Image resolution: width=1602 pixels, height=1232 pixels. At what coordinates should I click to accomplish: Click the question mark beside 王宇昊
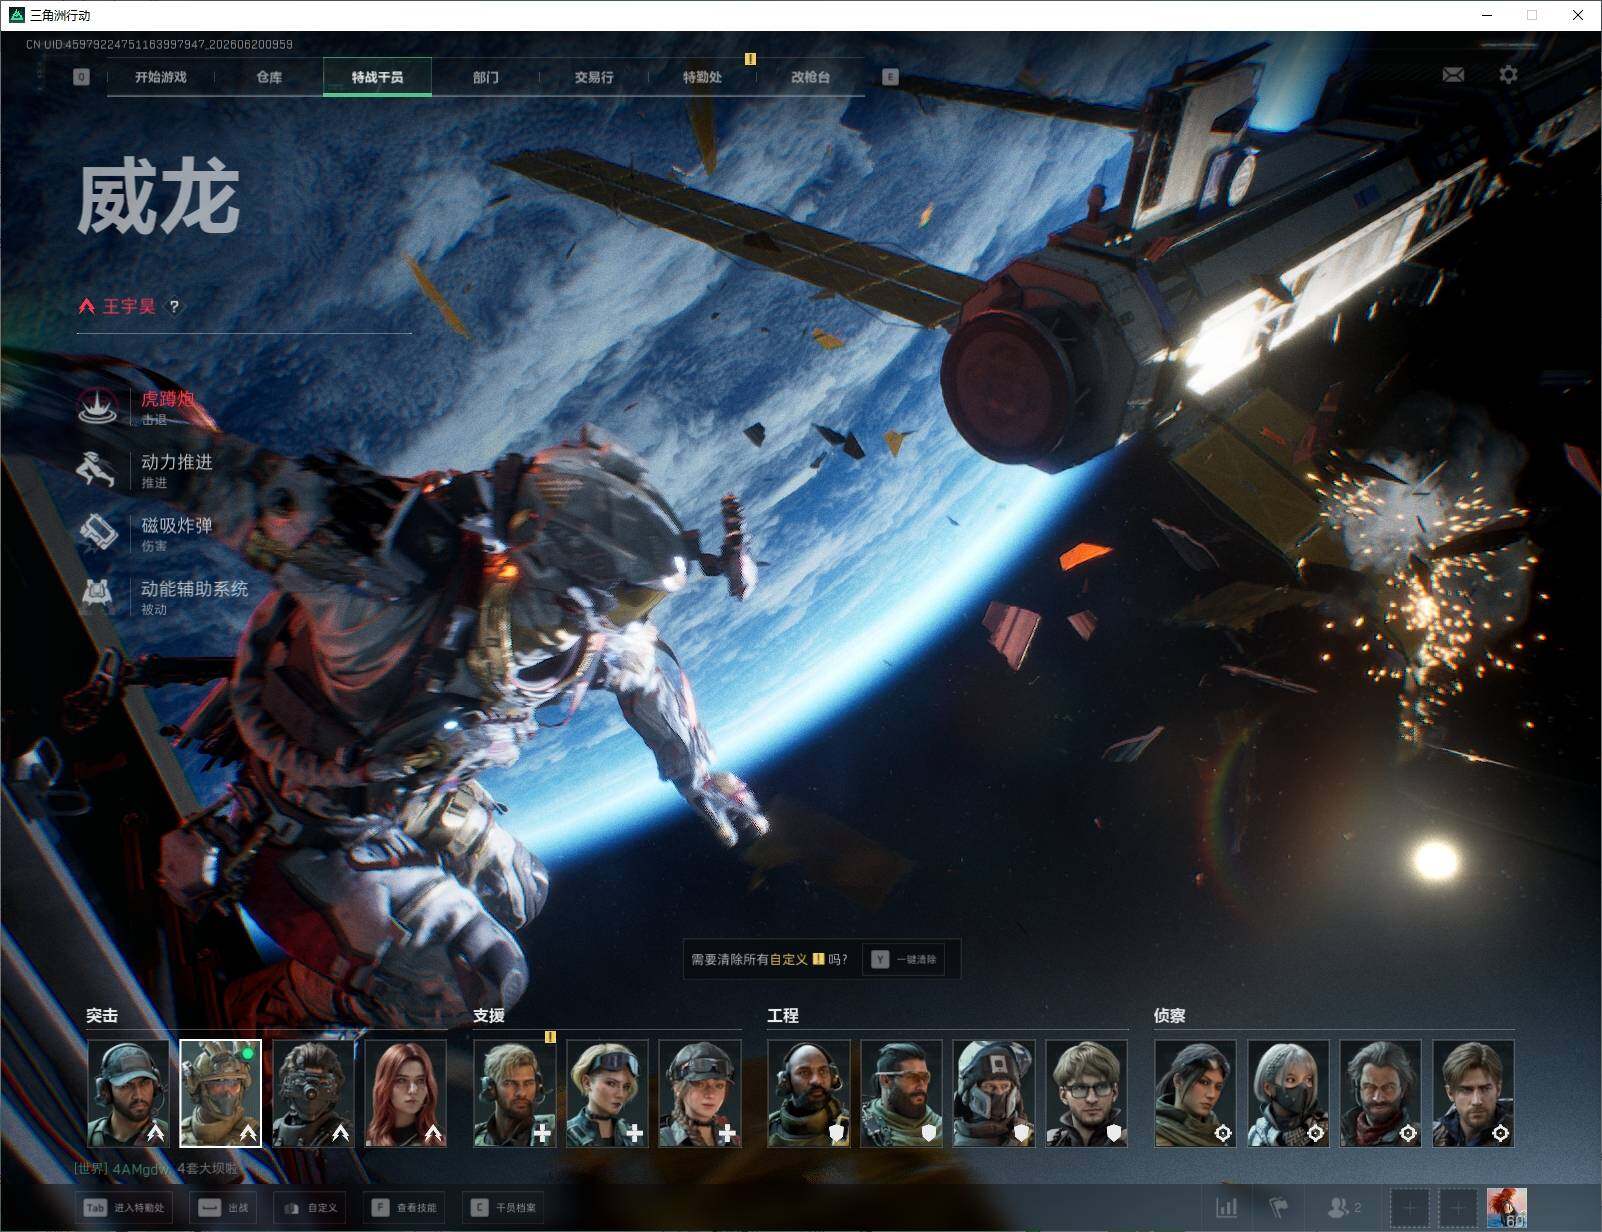[174, 307]
